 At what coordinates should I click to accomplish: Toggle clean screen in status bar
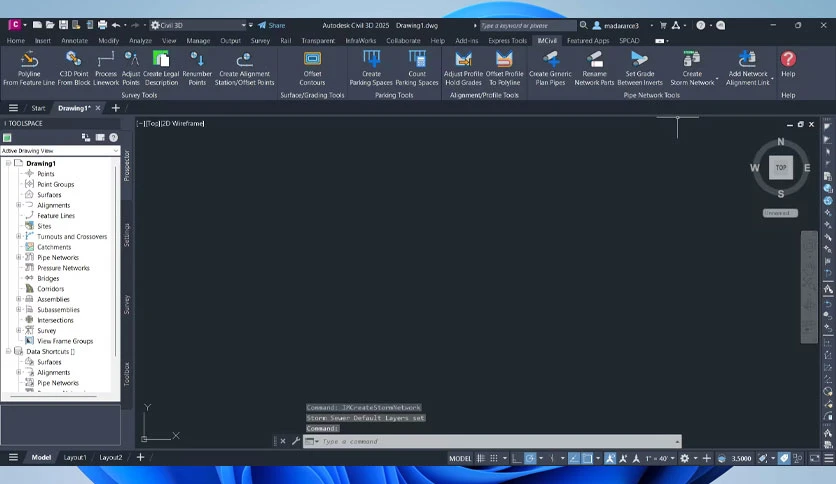815,458
